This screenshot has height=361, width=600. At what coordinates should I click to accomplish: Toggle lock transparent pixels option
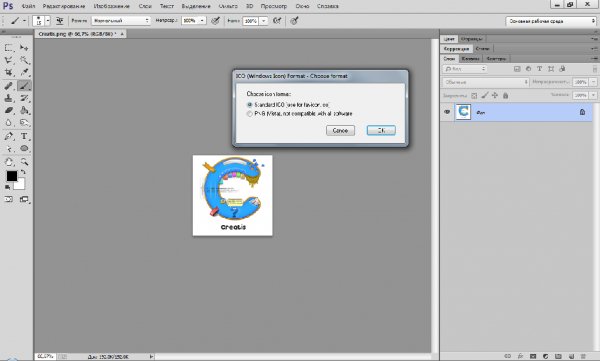pos(474,96)
